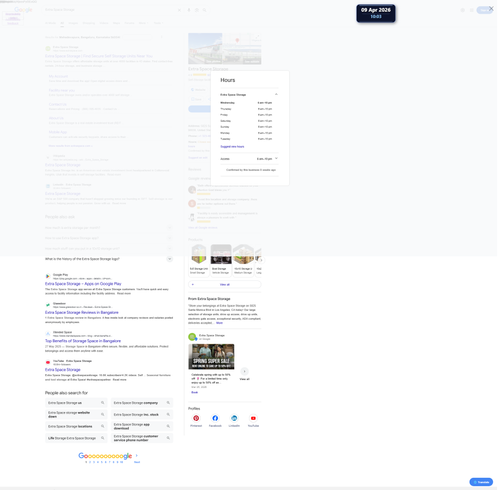The width and height of the screenshot is (500, 490).
Task: Select the Saturday hours row
Action: tap(246, 121)
